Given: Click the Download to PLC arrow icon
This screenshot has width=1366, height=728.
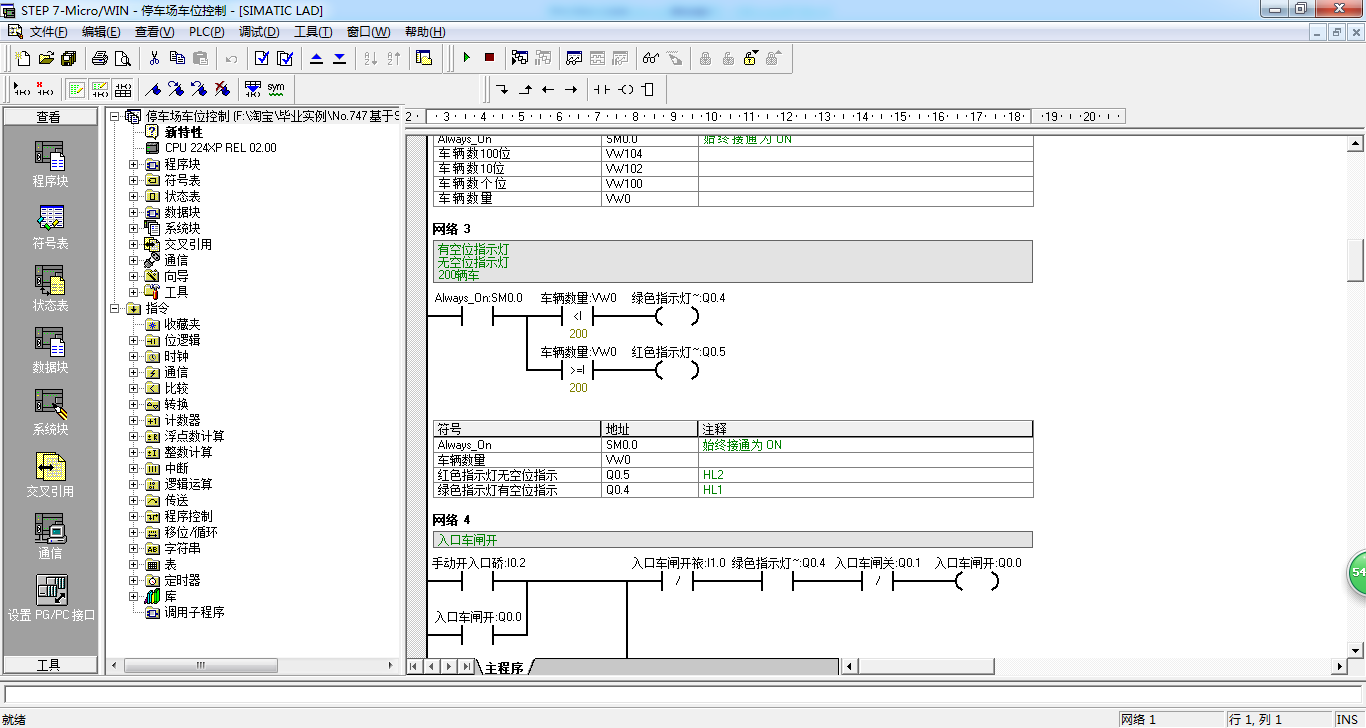Looking at the screenshot, I should [339, 58].
